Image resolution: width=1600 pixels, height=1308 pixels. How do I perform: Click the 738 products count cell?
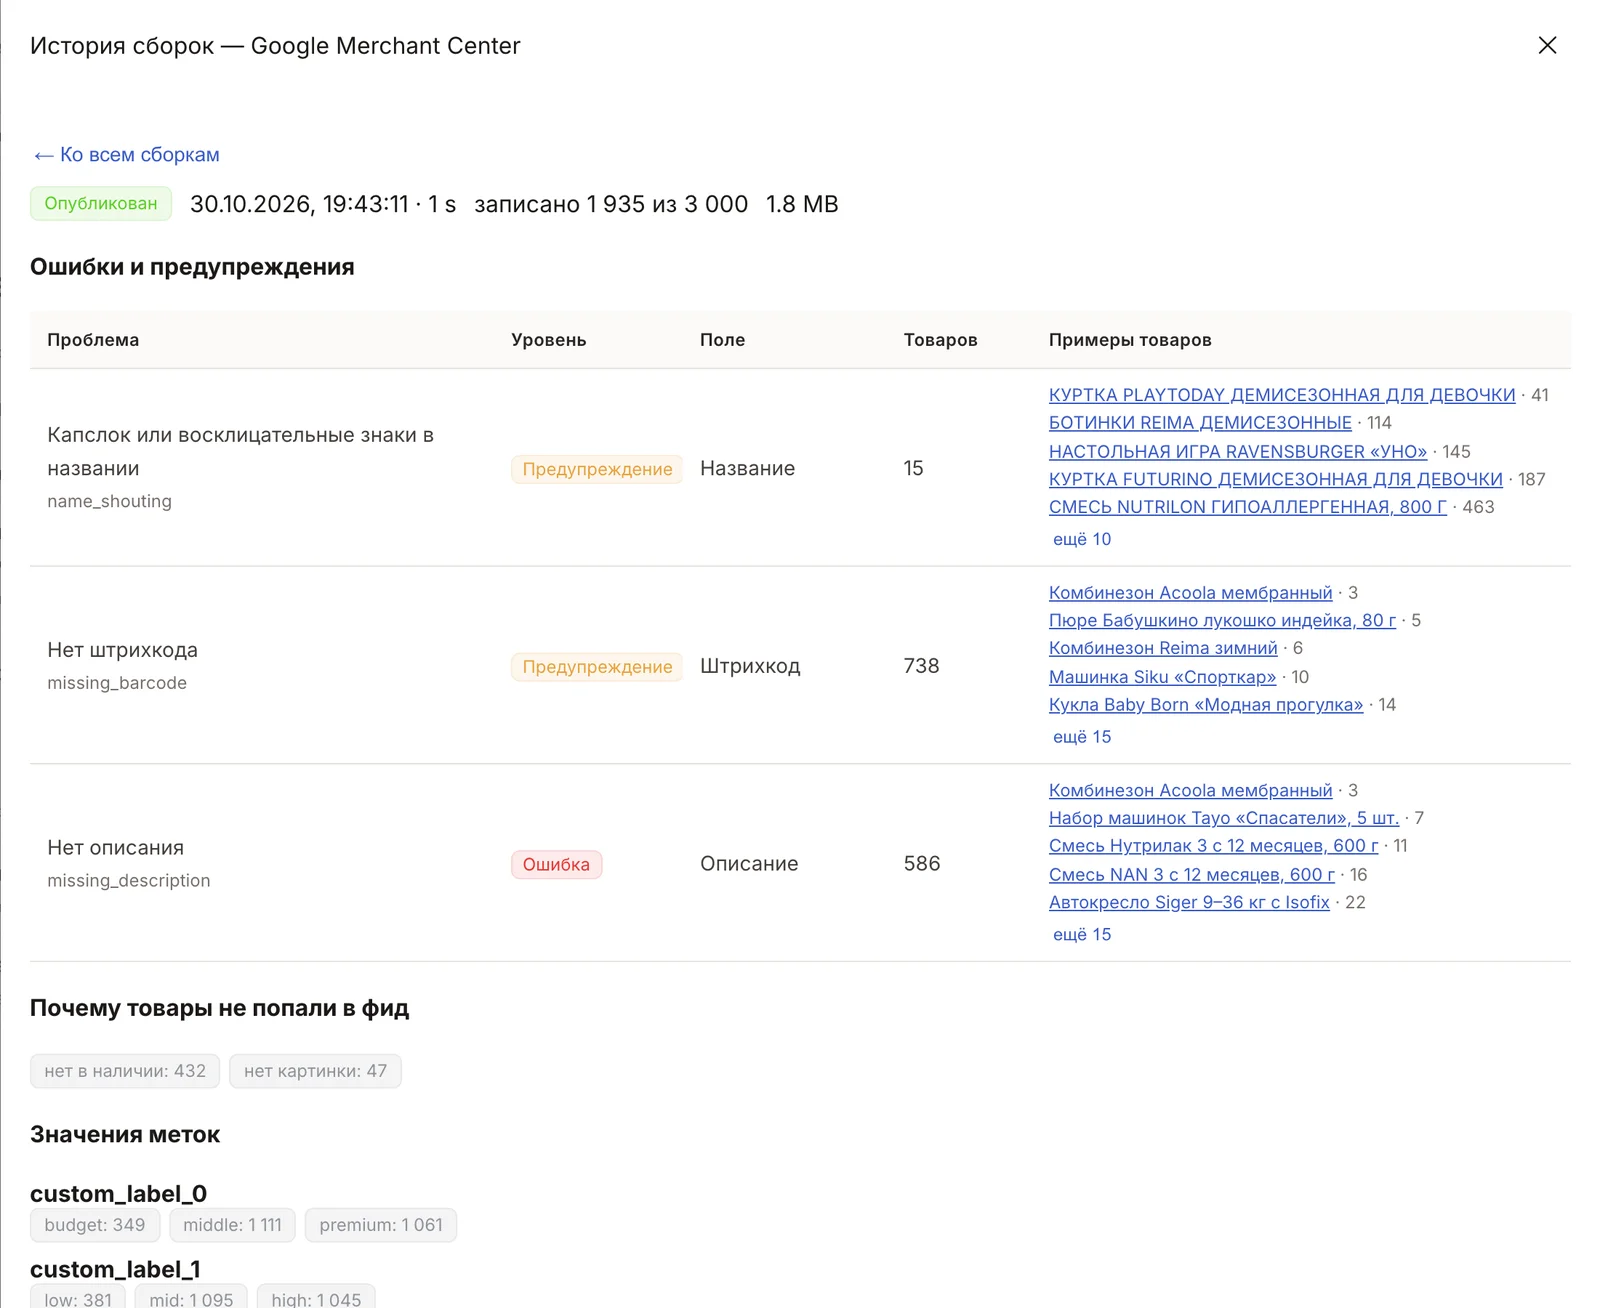tap(921, 666)
